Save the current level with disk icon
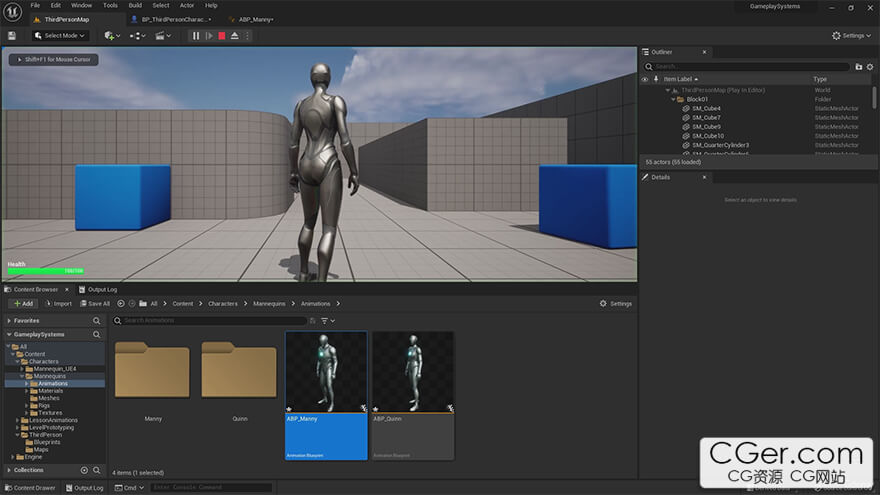The width and height of the screenshot is (880, 495). coord(11,35)
